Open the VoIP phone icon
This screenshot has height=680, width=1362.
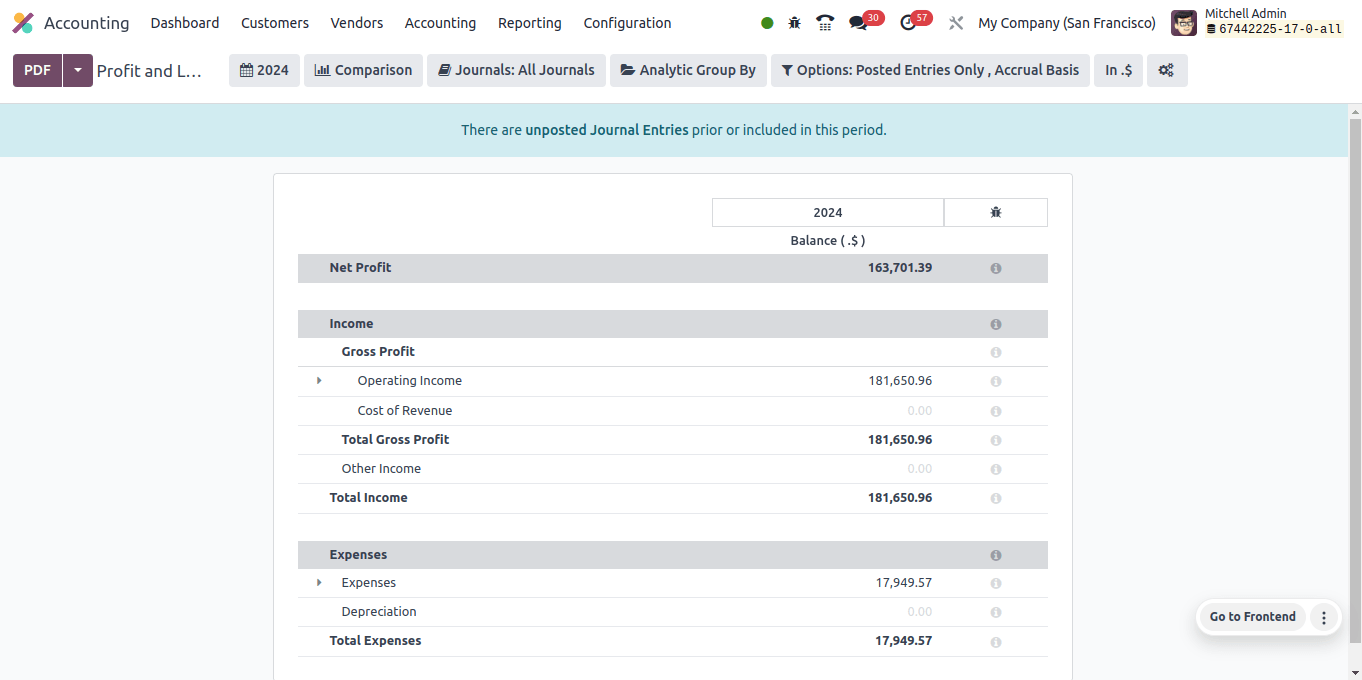825,23
